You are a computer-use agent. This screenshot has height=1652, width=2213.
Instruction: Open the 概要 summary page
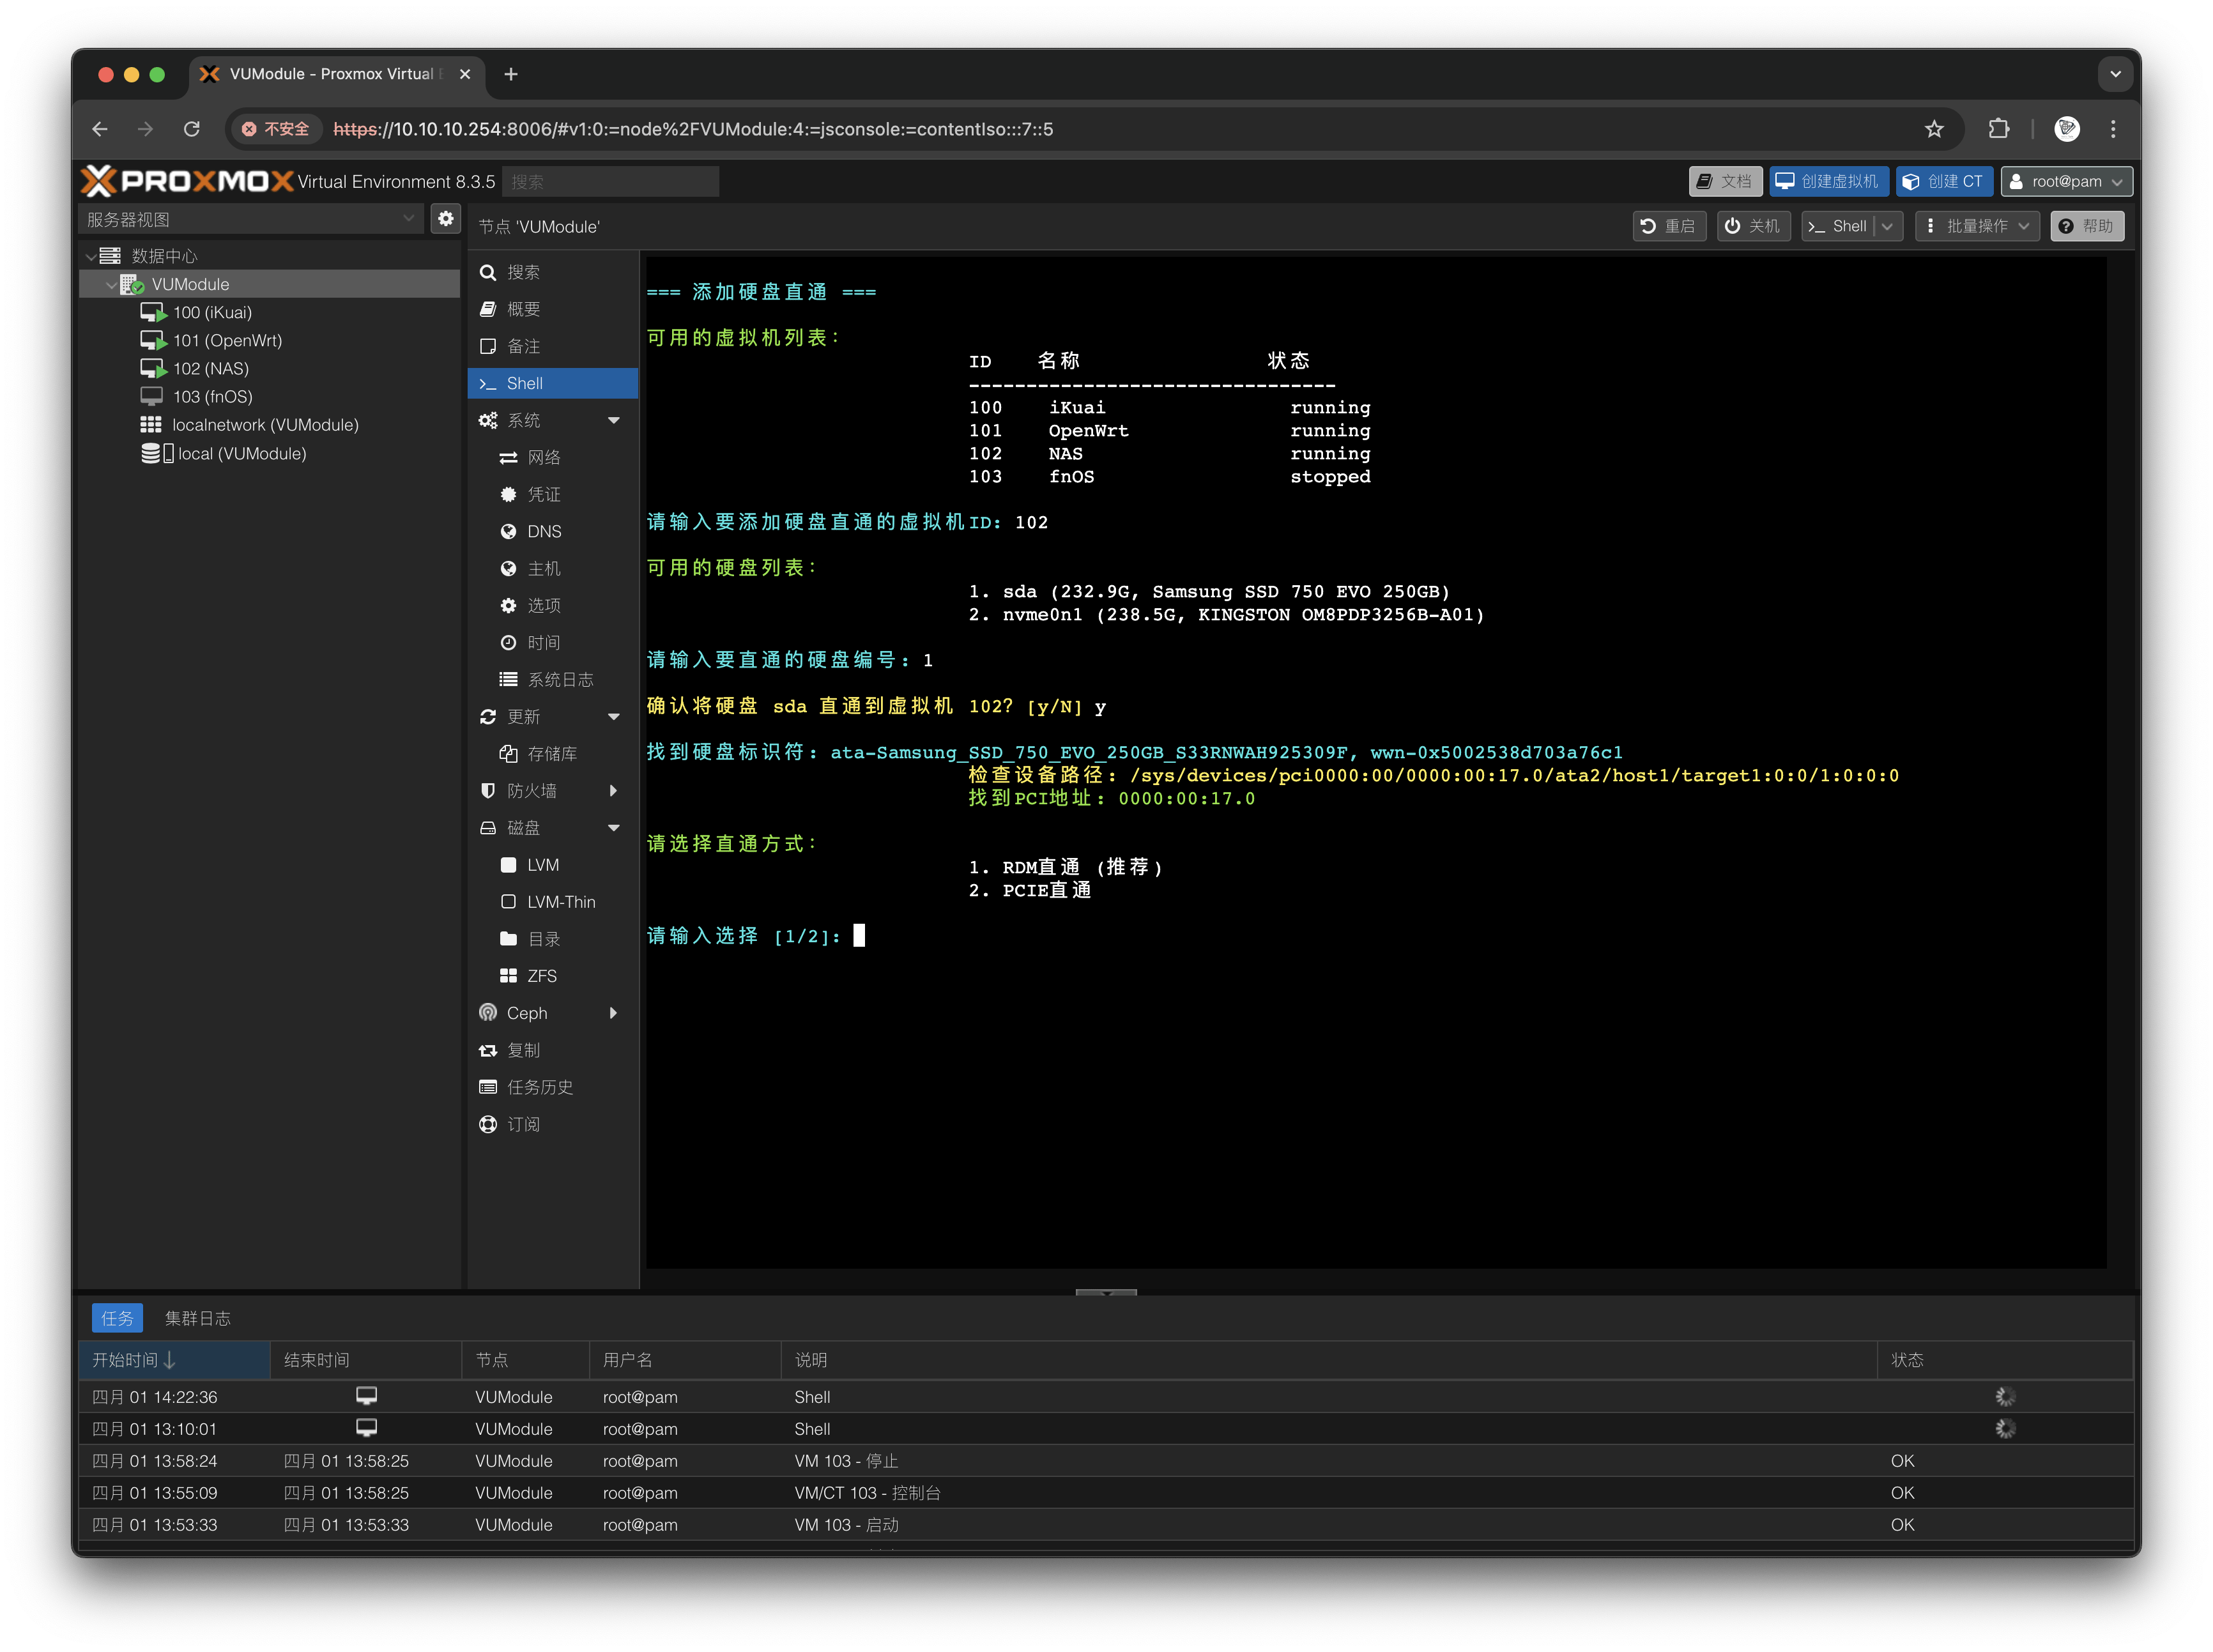[523, 309]
